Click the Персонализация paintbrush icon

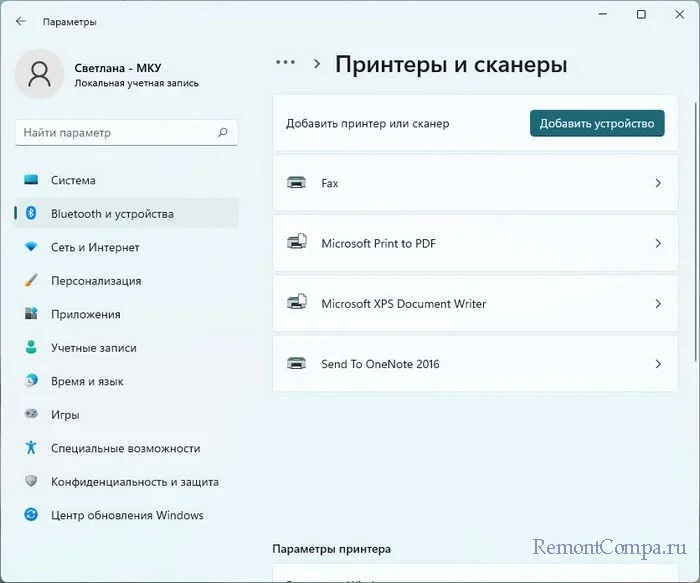31,281
